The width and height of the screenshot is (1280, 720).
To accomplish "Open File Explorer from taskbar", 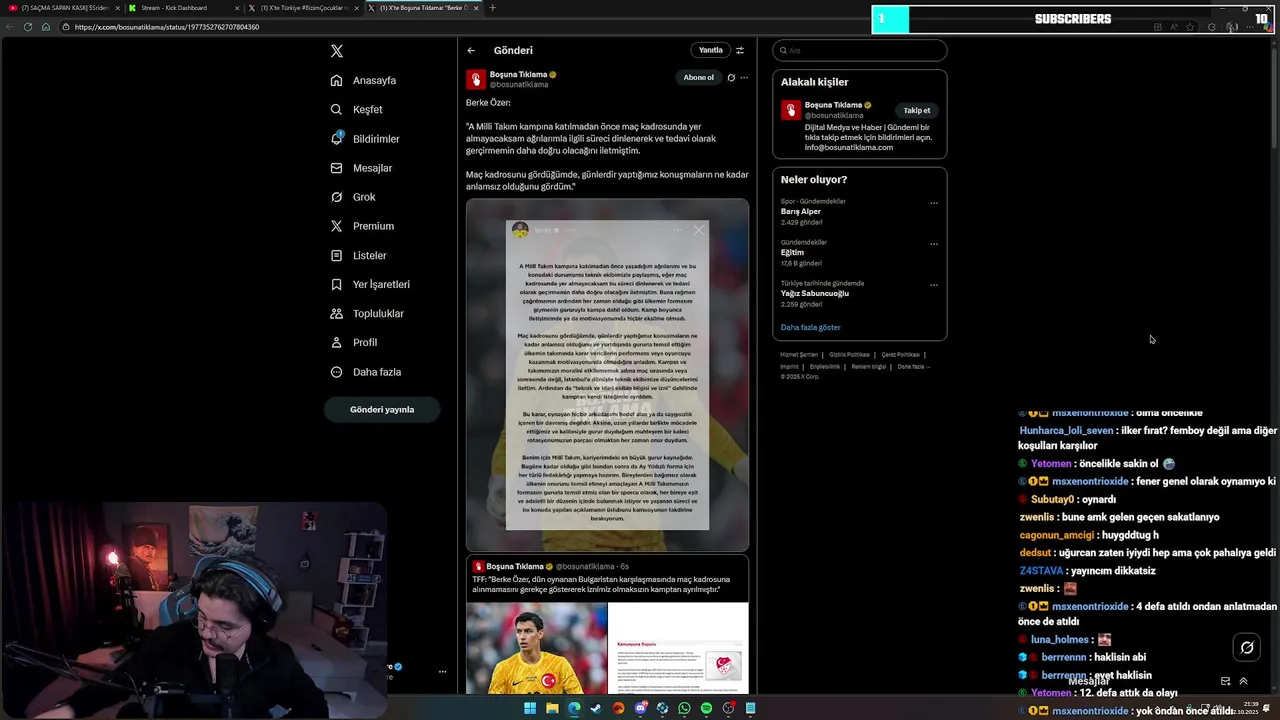I will 552,709.
